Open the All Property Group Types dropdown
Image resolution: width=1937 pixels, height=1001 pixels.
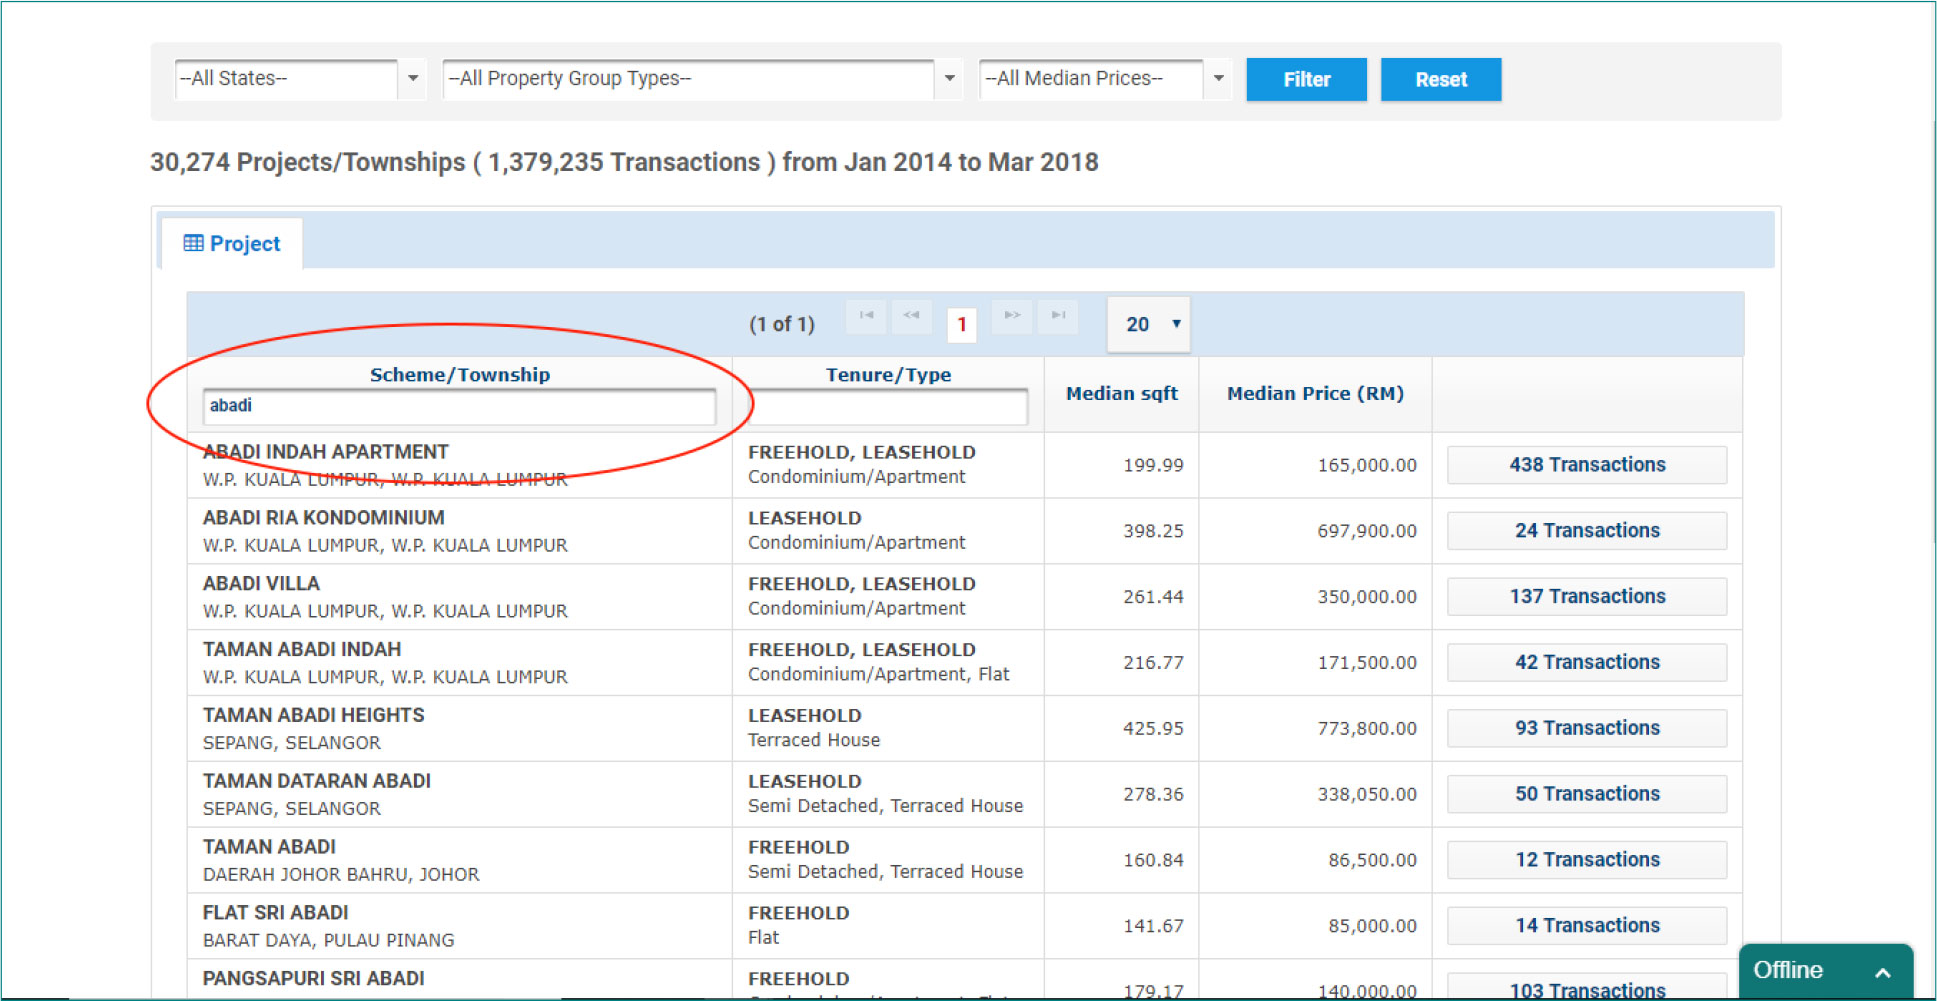pos(702,79)
